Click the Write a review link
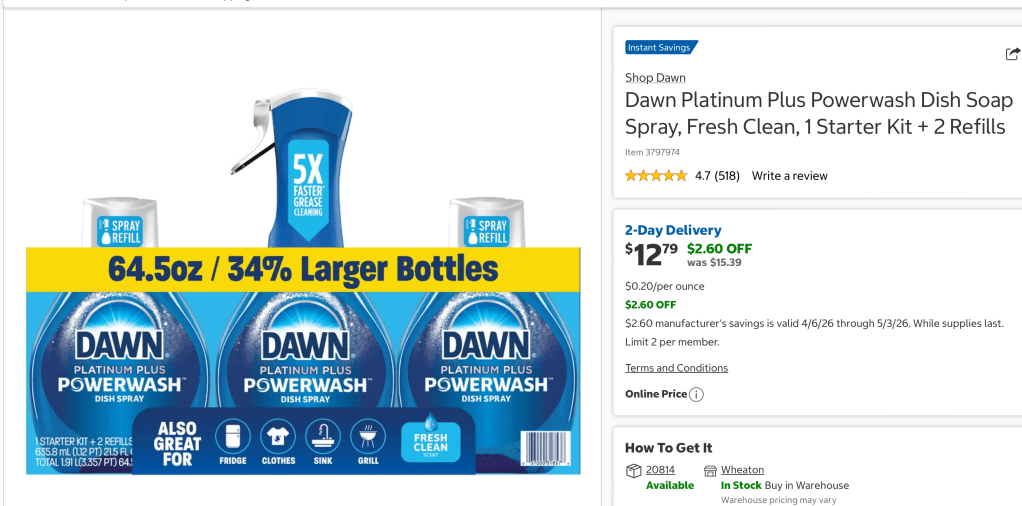Viewport: 1022px width, 506px height. pyautogui.click(x=790, y=176)
